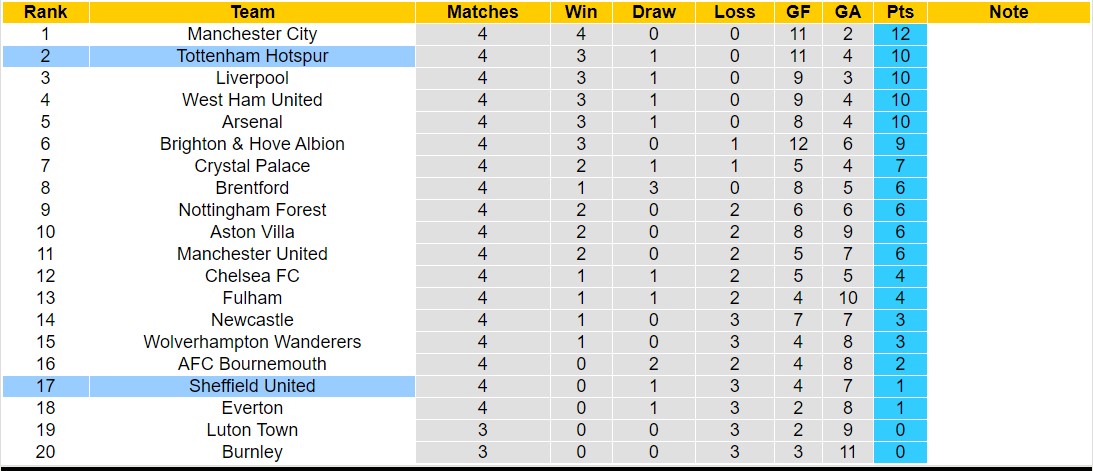Select the Manchester City team name
This screenshot has height=471, width=1093.
click(x=252, y=34)
